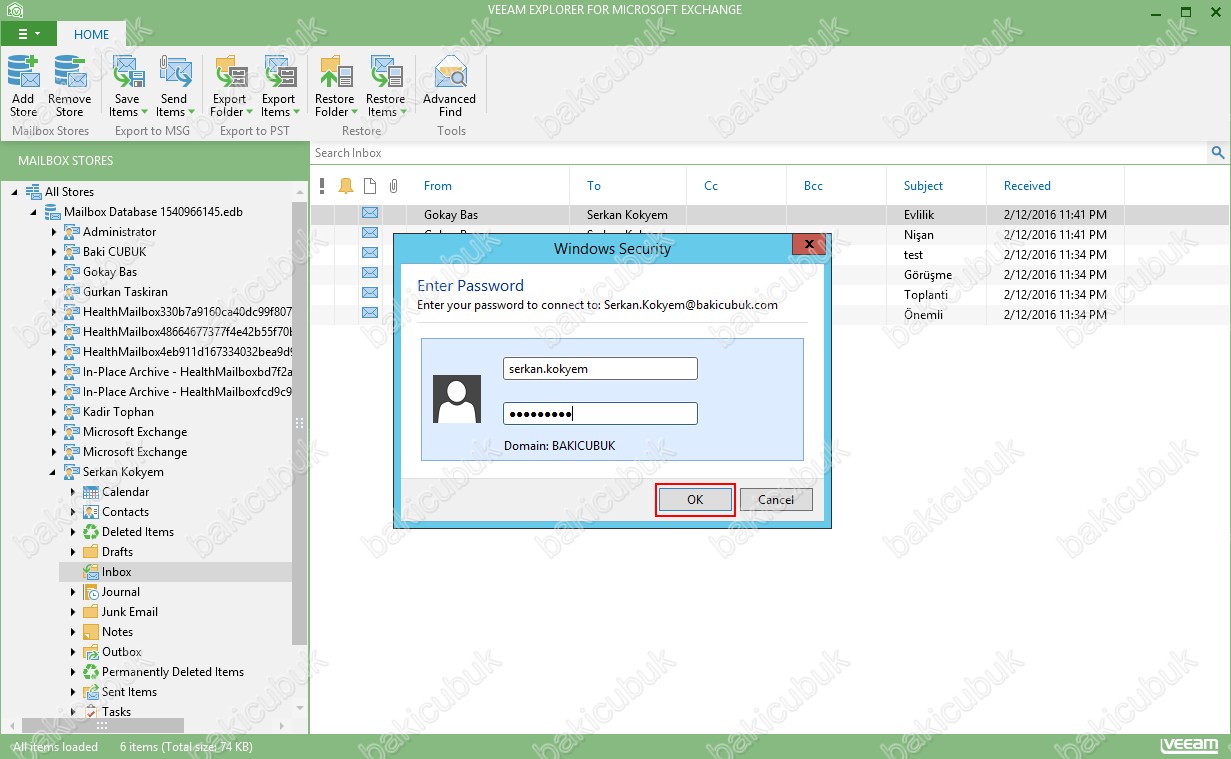Select the email with subject Evlilik

769,215
